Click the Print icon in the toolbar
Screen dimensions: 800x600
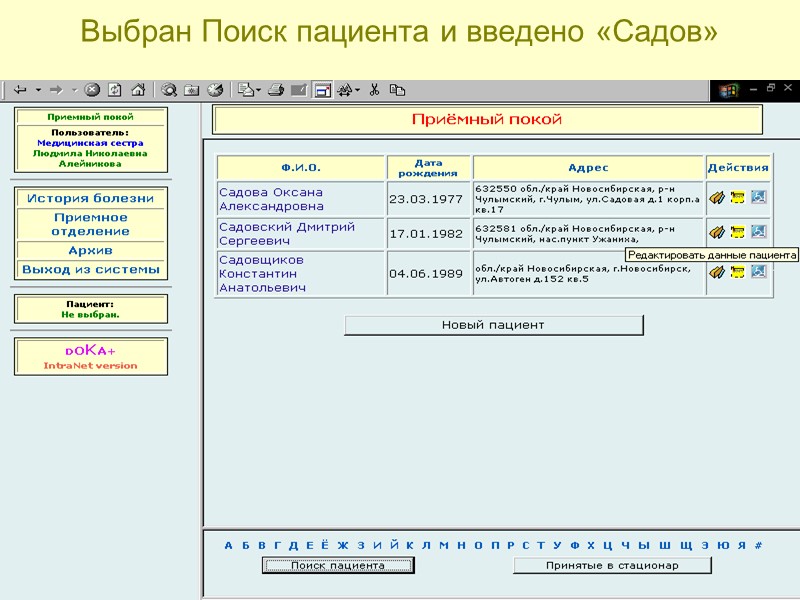pos(275,87)
